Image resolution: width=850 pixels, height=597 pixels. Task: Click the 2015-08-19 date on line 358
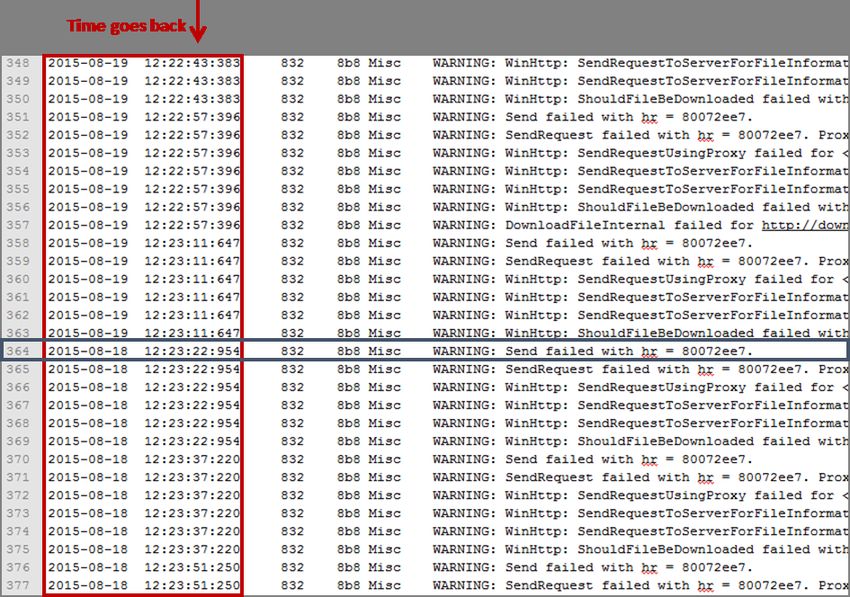click(87, 243)
